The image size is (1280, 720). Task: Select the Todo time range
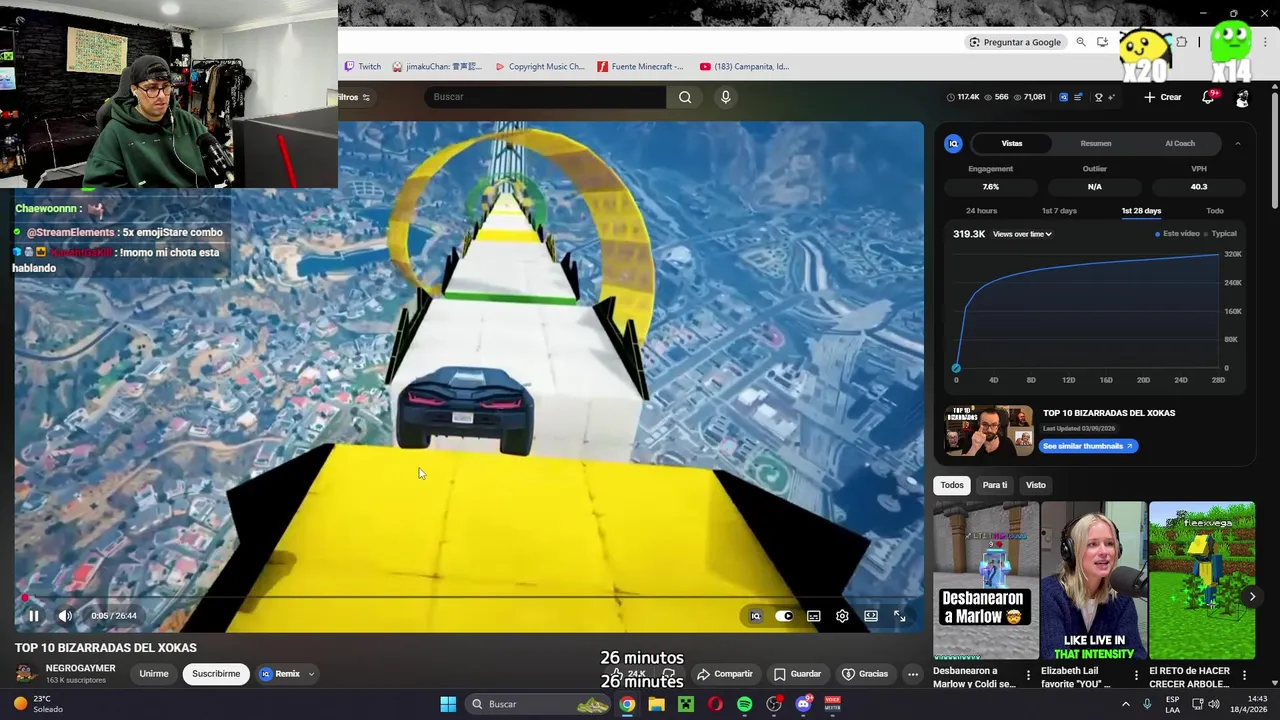[x=1215, y=211]
